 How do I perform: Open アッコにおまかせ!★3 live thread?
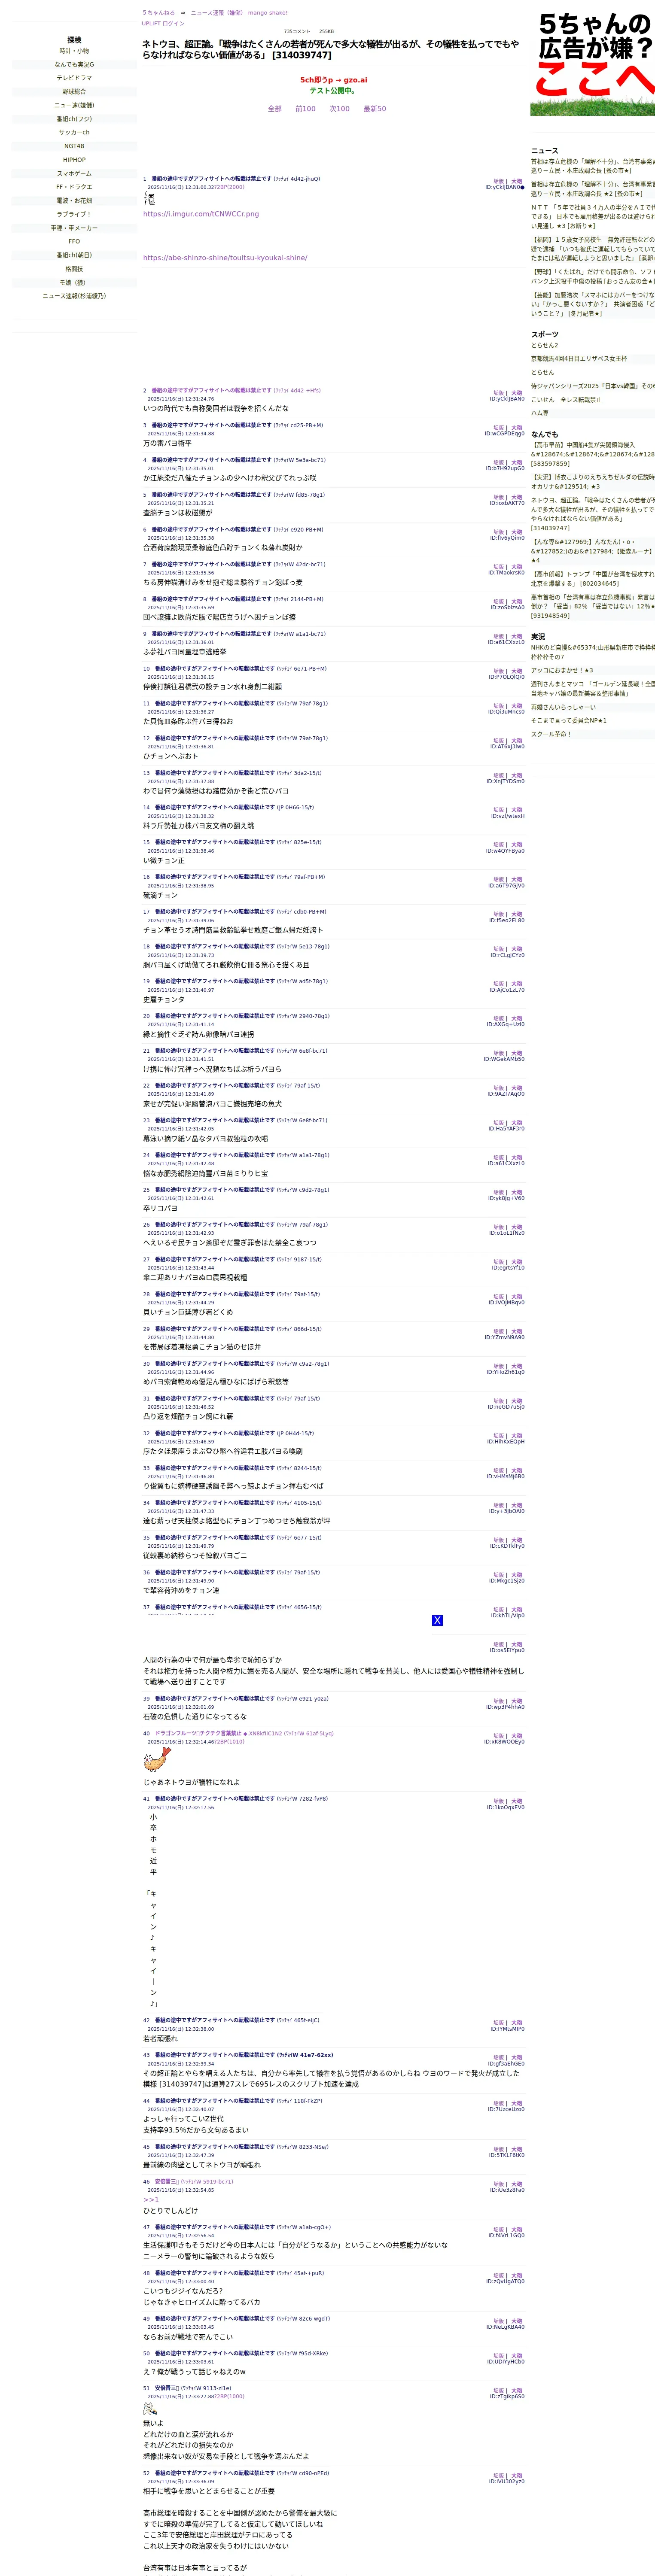coord(562,670)
